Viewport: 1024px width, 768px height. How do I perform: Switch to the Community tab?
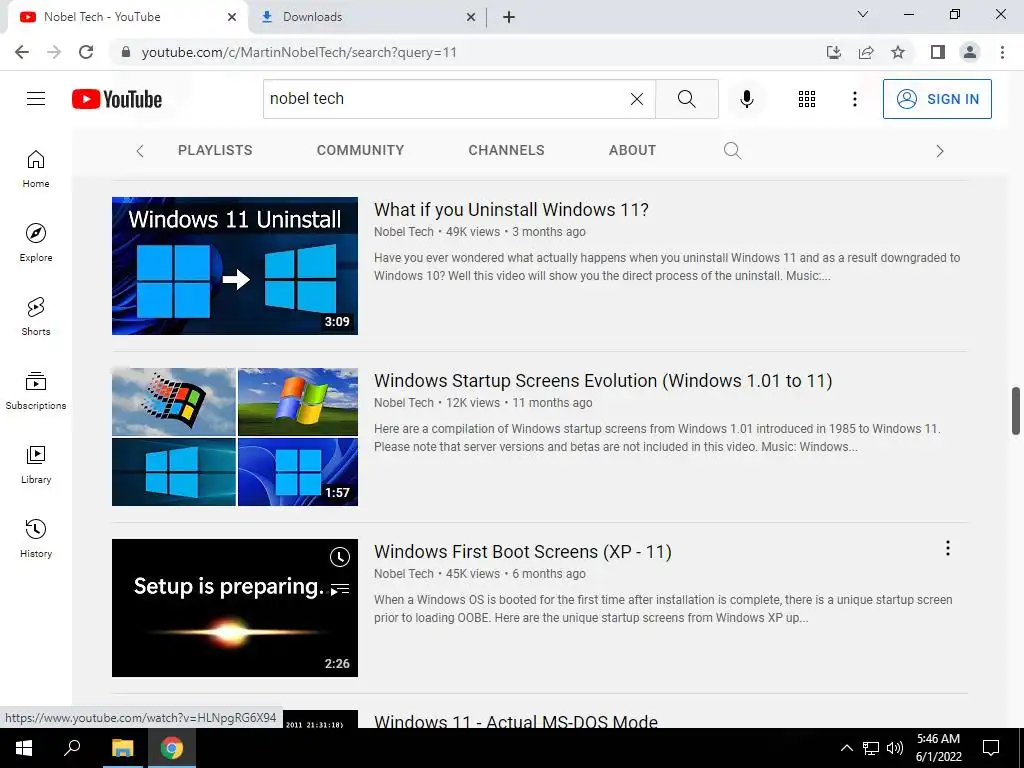(360, 150)
